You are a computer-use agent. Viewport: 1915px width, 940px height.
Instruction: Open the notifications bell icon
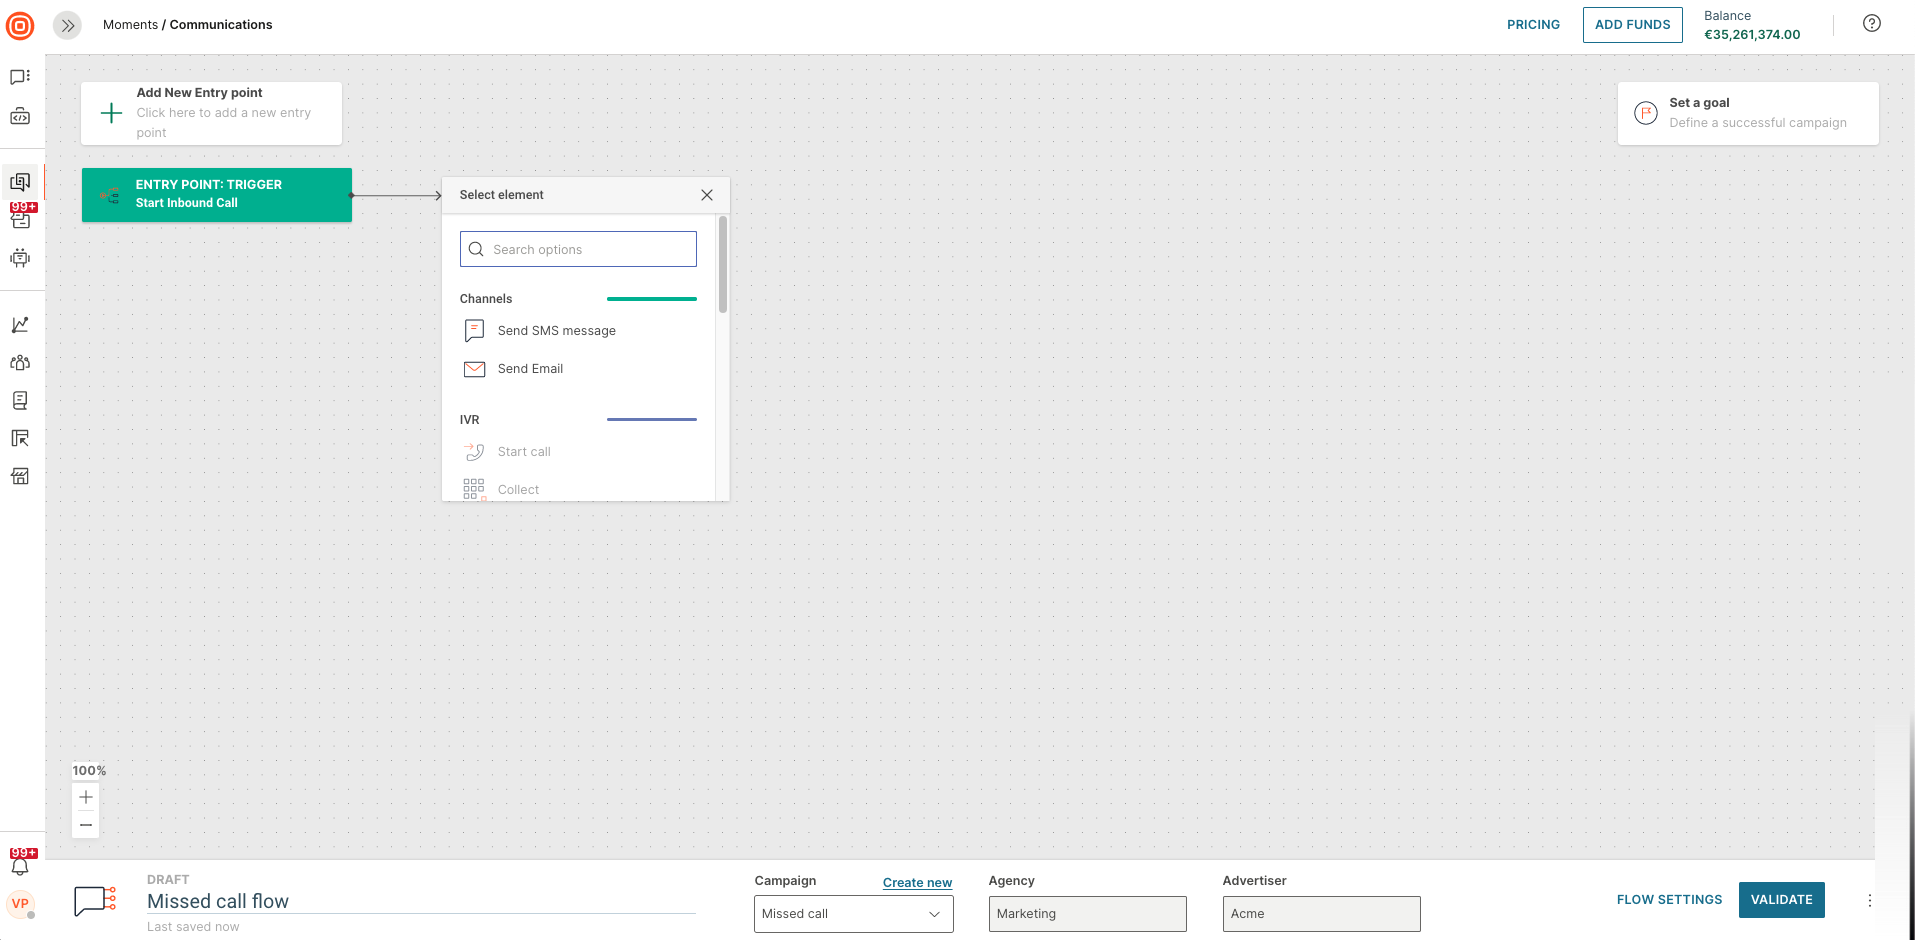[20, 866]
